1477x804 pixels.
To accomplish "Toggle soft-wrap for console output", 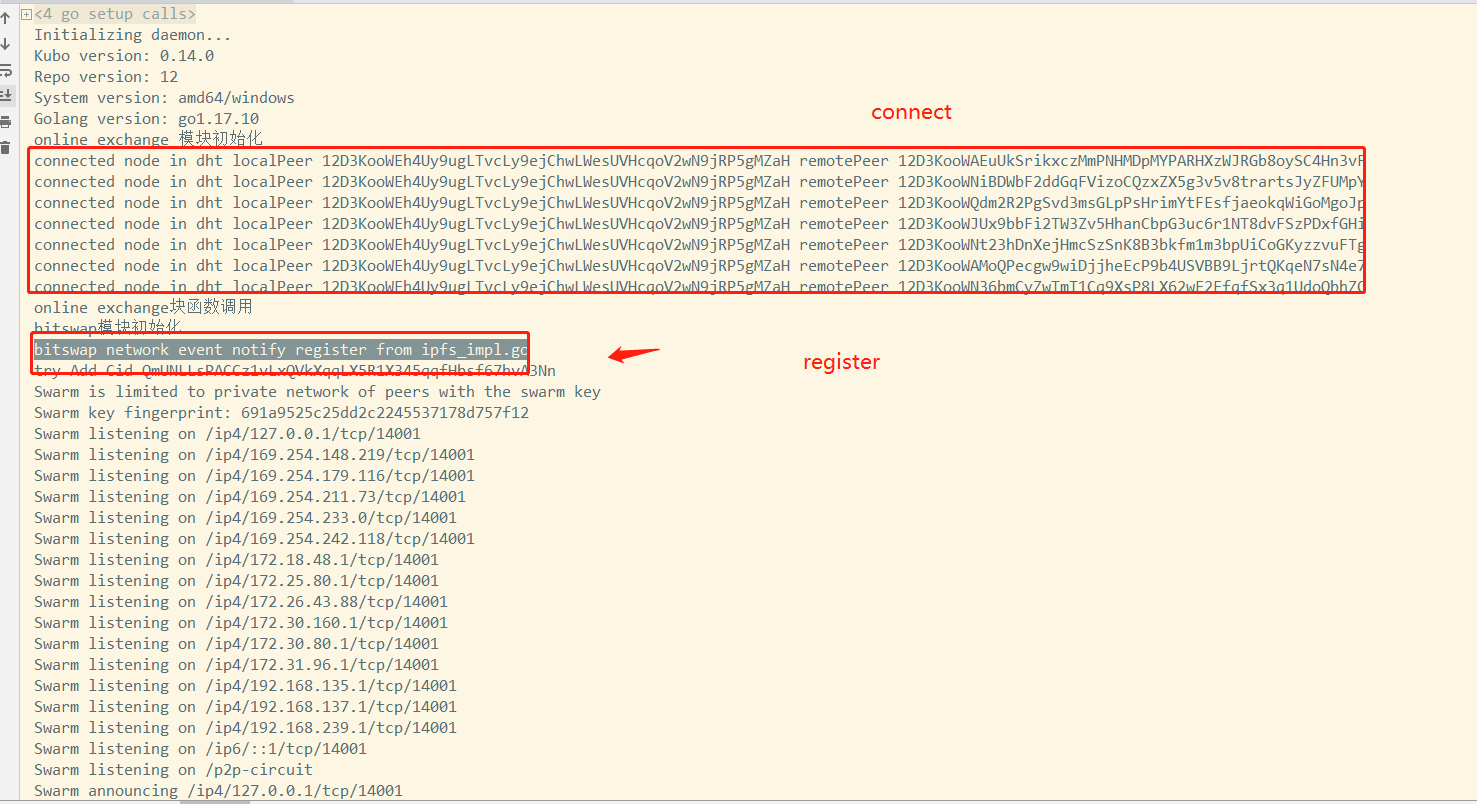I will [x=5, y=70].
